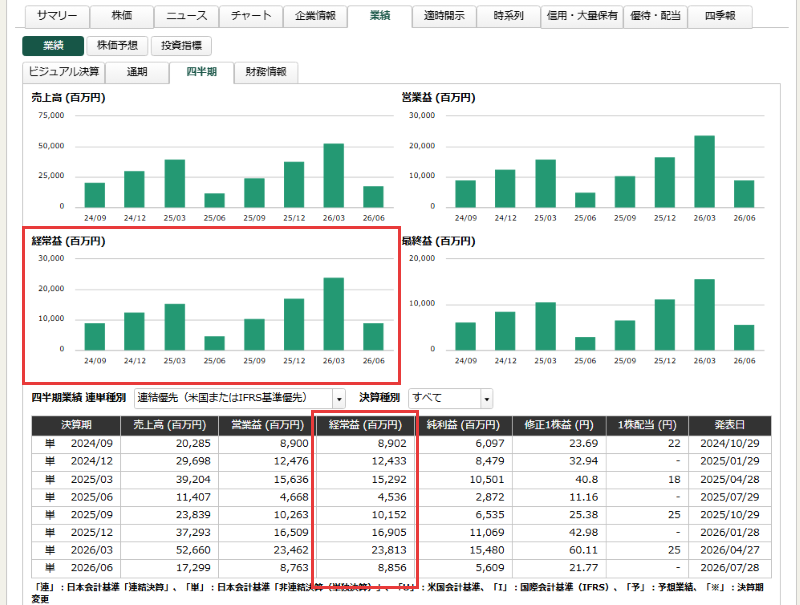Click the 経常益 (百万円) column header
The width and height of the screenshot is (800, 605).
click(x=365, y=425)
